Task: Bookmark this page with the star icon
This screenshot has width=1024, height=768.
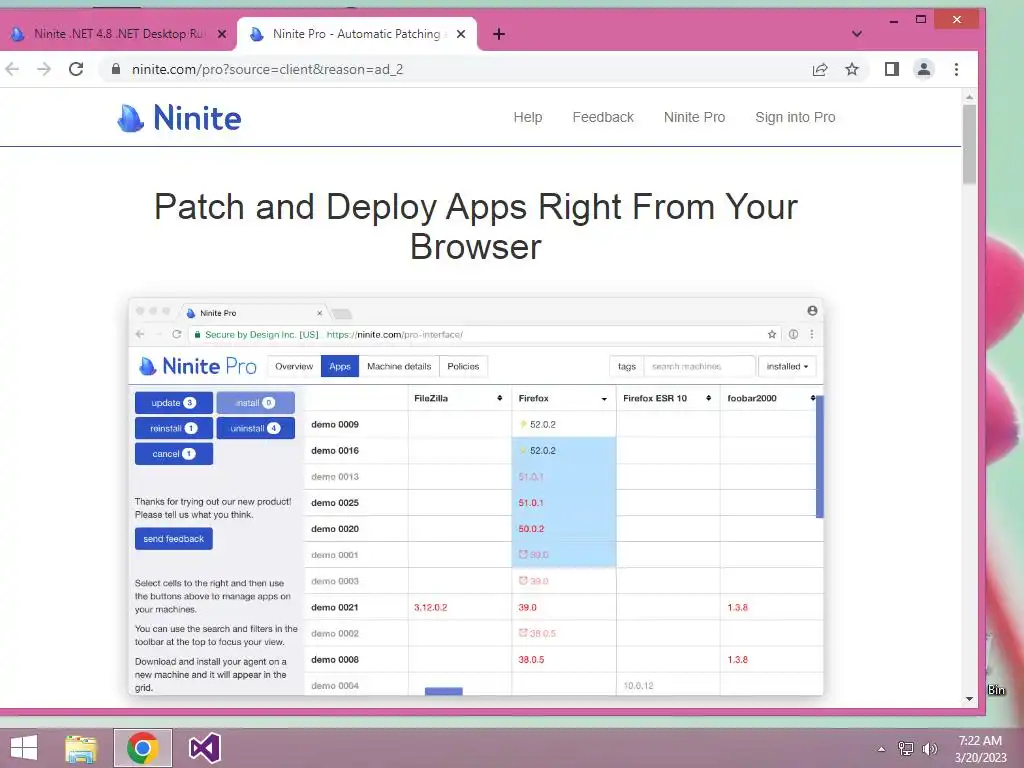Action: click(852, 69)
